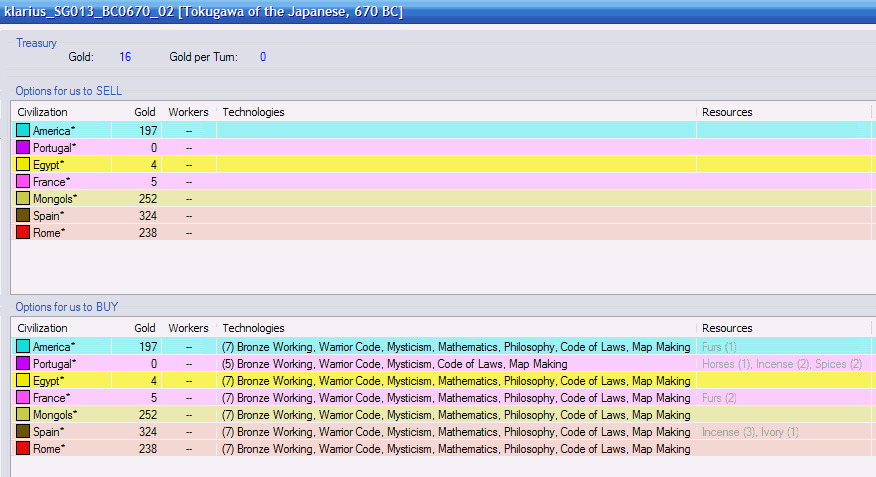Click France's Furs (2) resource entry
The height and width of the screenshot is (477, 876).
pyautogui.click(x=719, y=398)
